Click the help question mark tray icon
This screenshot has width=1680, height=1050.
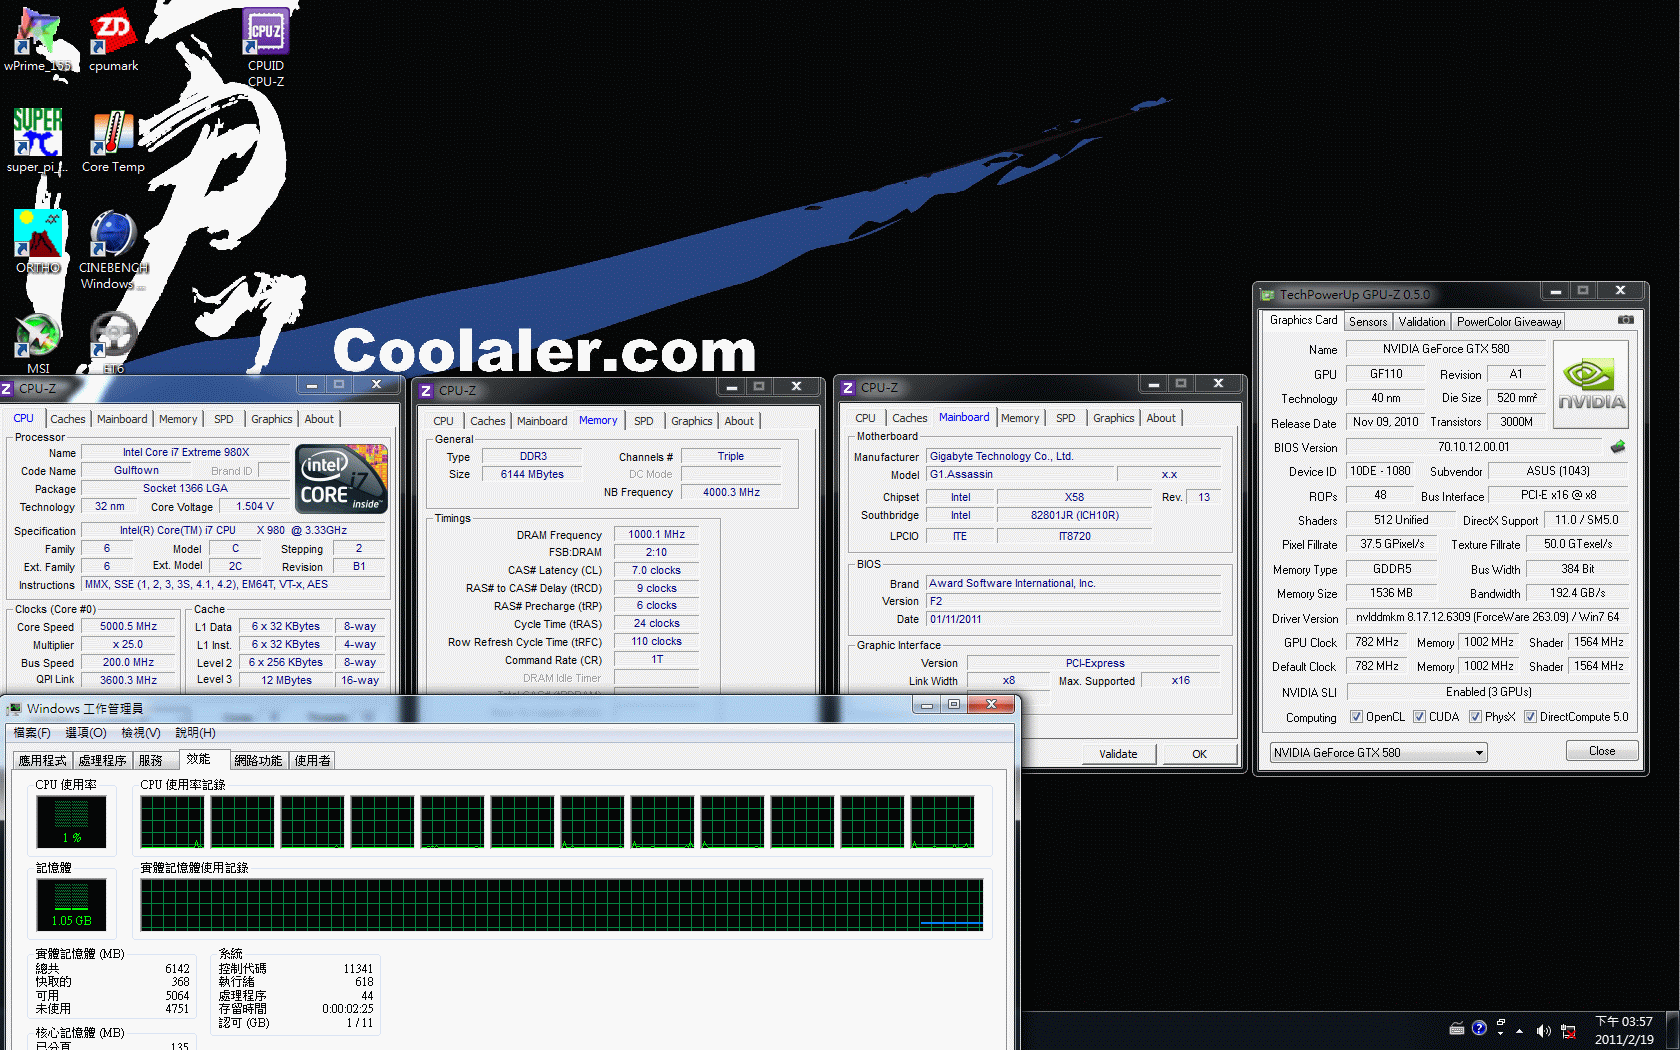pos(1479,1029)
